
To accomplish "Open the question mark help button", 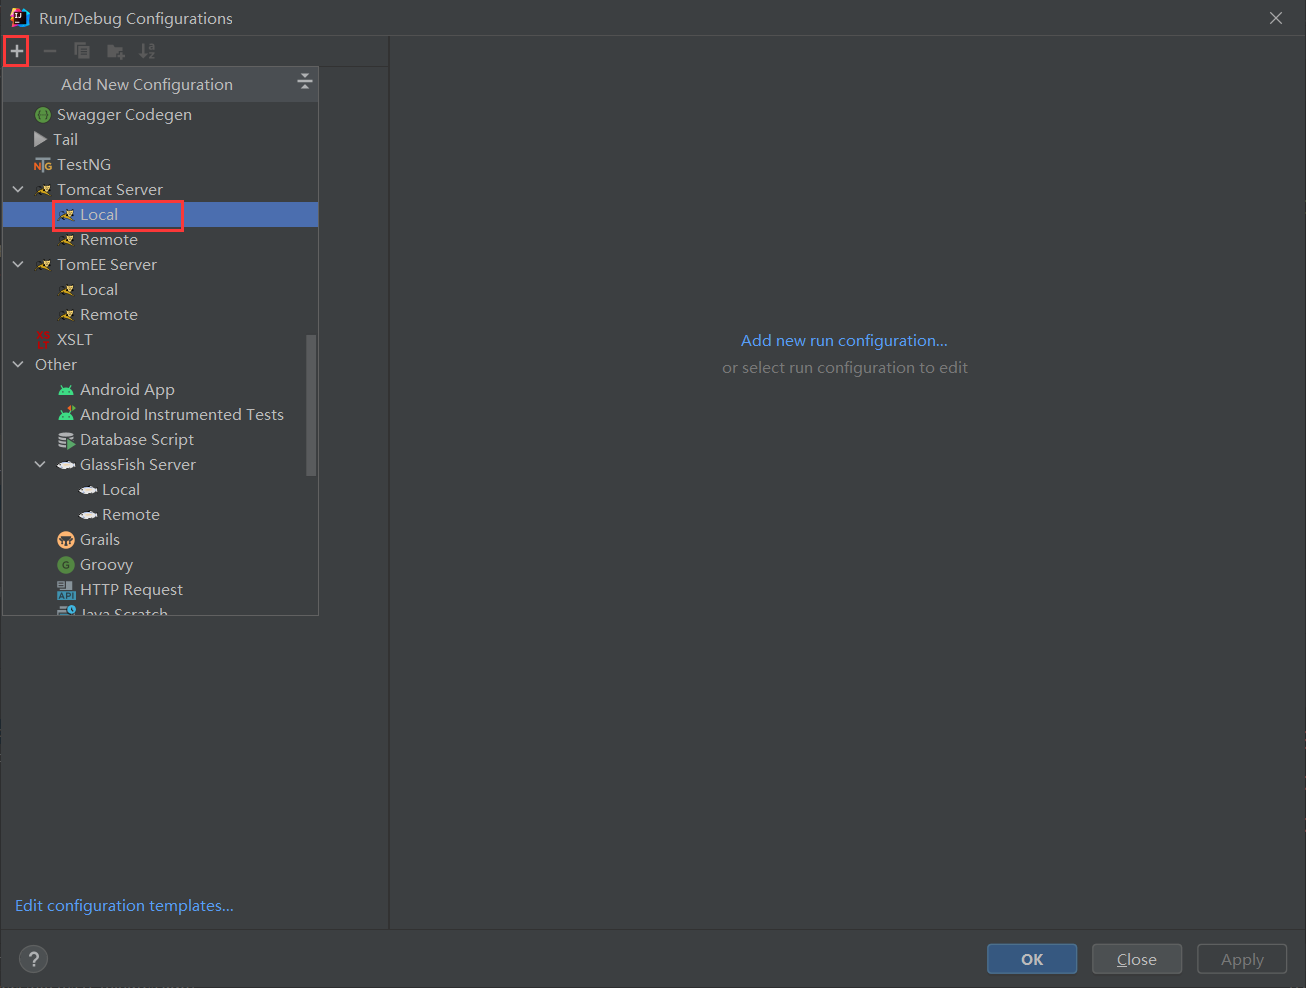I will tap(34, 959).
